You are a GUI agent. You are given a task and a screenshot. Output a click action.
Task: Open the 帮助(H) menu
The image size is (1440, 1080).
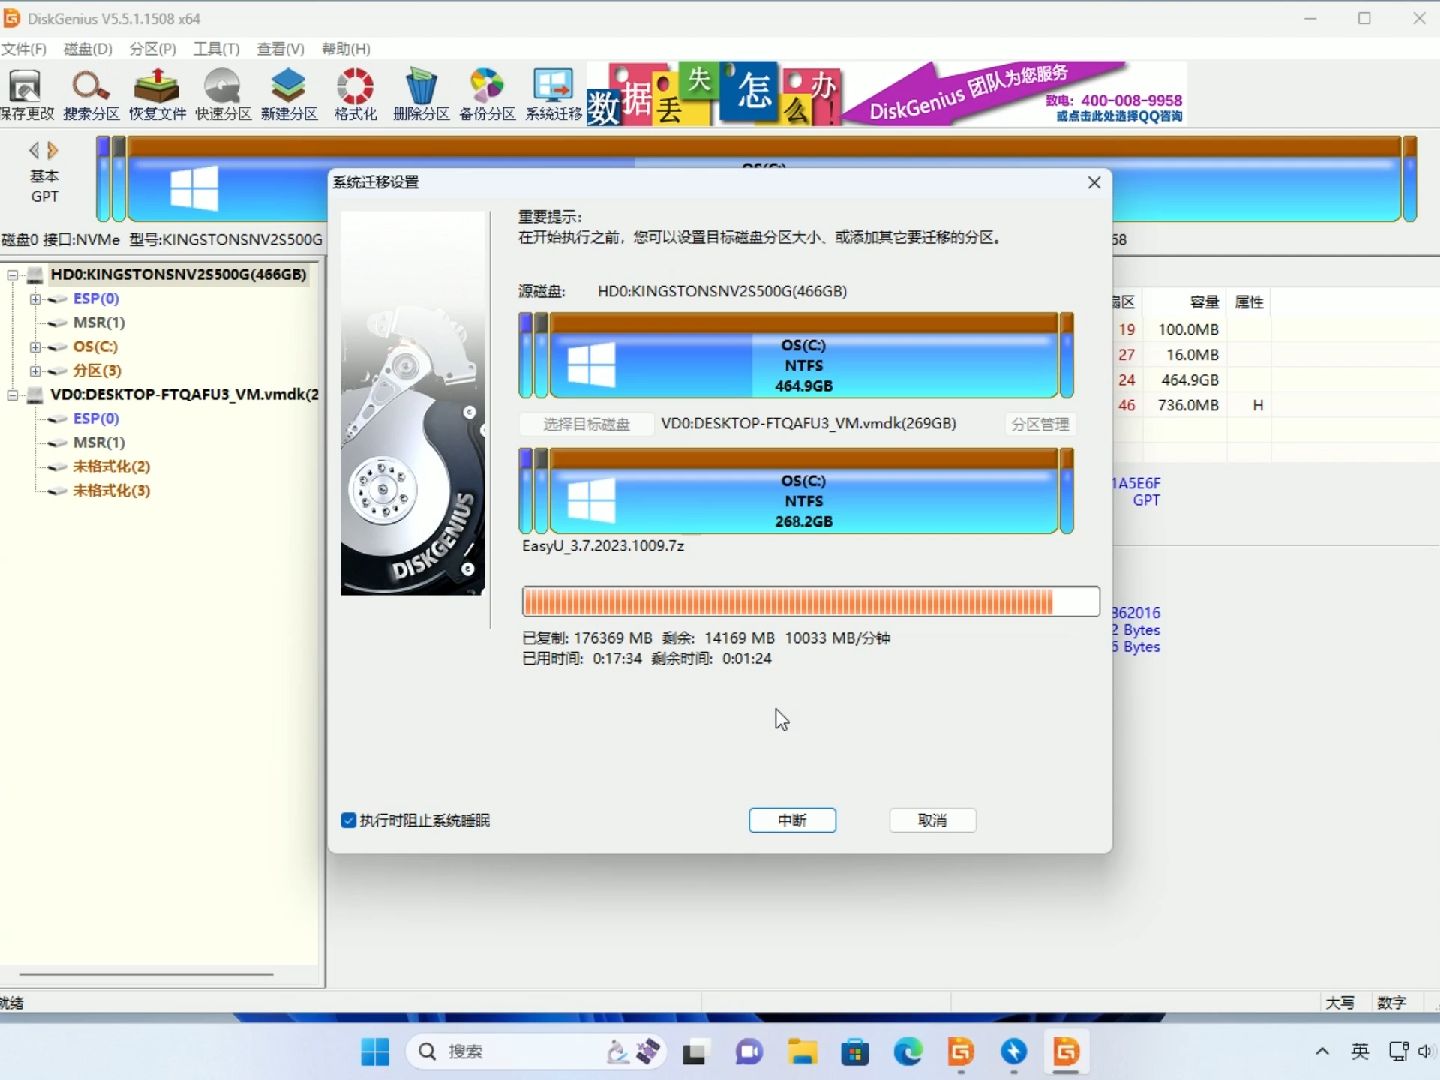[x=346, y=48]
